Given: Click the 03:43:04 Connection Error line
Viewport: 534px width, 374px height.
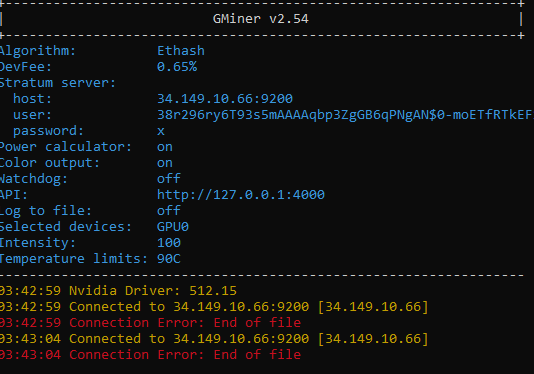Looking at the screenshot, I should pyautogui.click(x=150, y=355).
